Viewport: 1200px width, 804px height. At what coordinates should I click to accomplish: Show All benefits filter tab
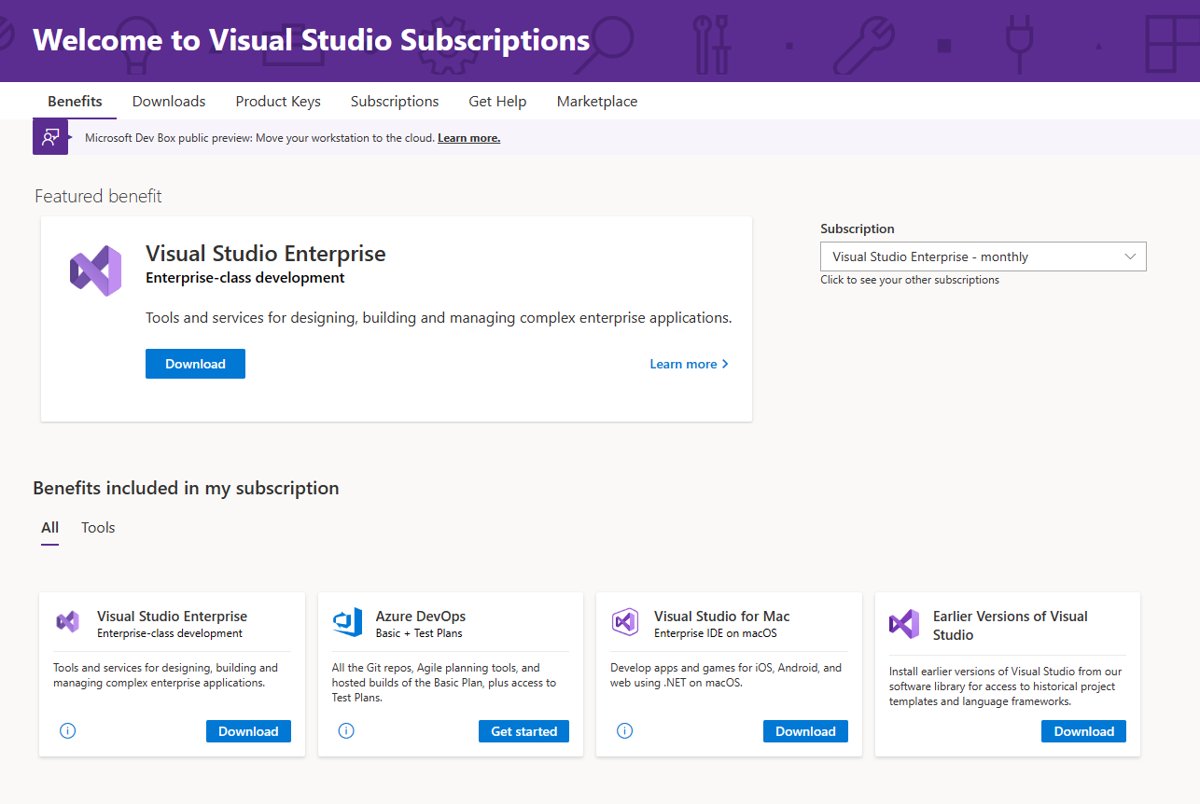tap(50, 527)
